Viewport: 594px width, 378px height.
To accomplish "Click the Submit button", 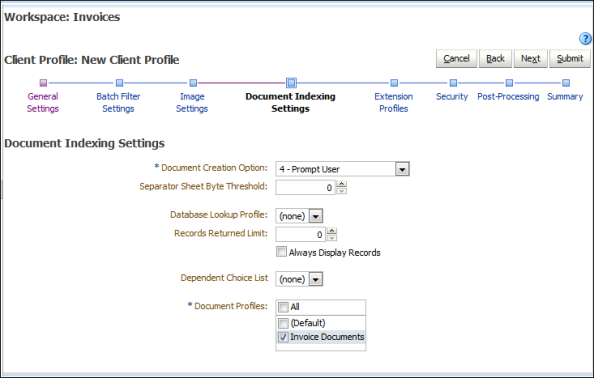I will click(570, 59).
